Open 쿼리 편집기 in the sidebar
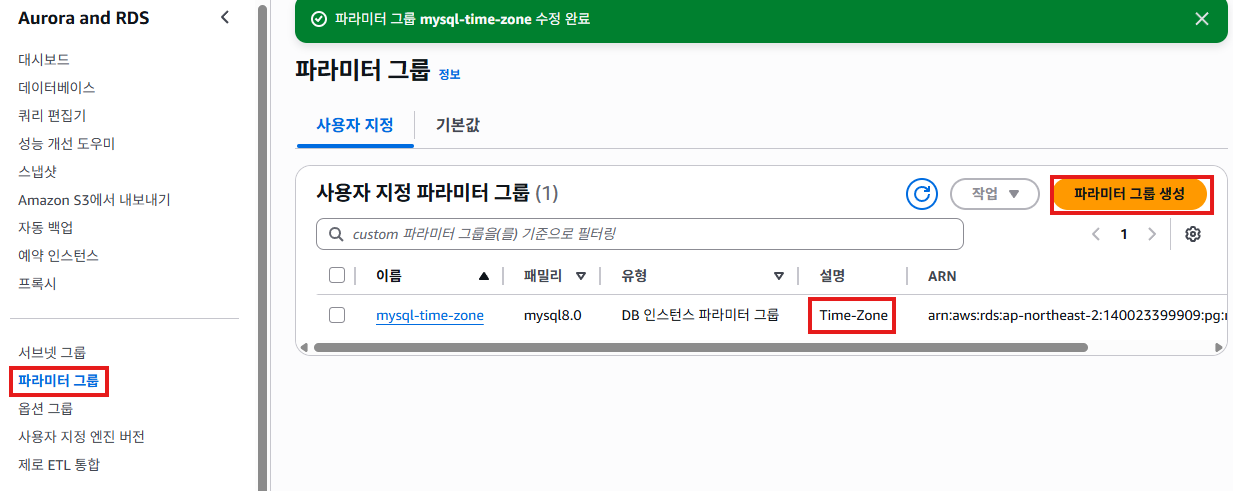Screen dimensions: 1233x491 click(52, 116)
